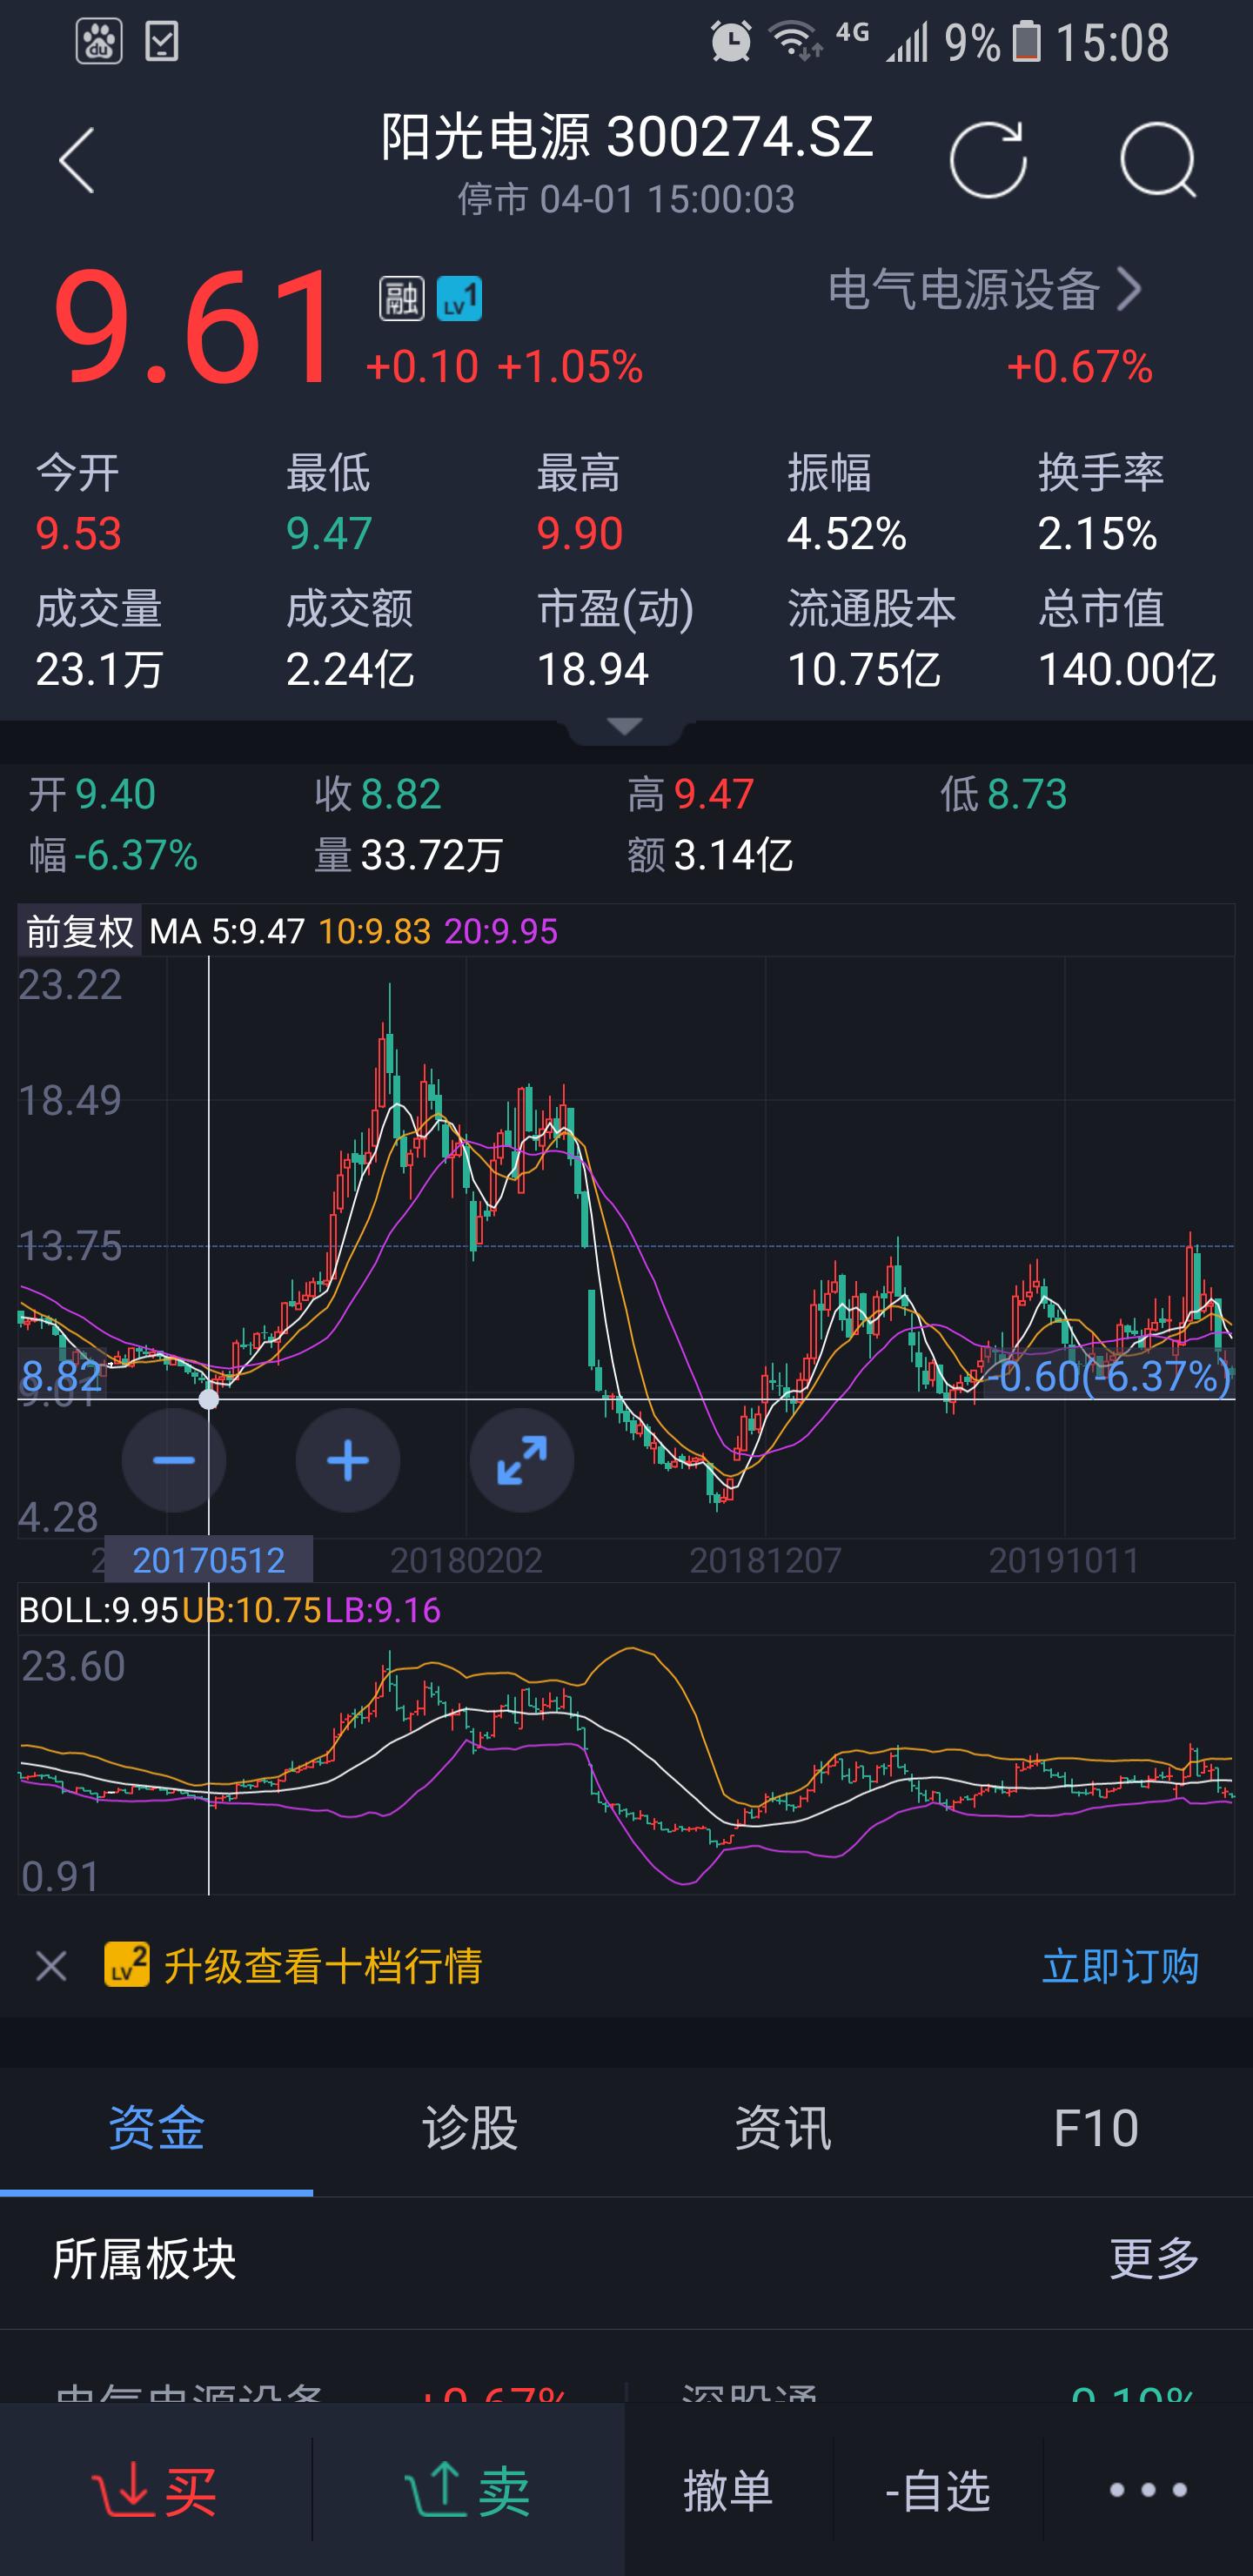
Task: Open 升级查看十档行情 promotion
Action: coord(323,1966)
